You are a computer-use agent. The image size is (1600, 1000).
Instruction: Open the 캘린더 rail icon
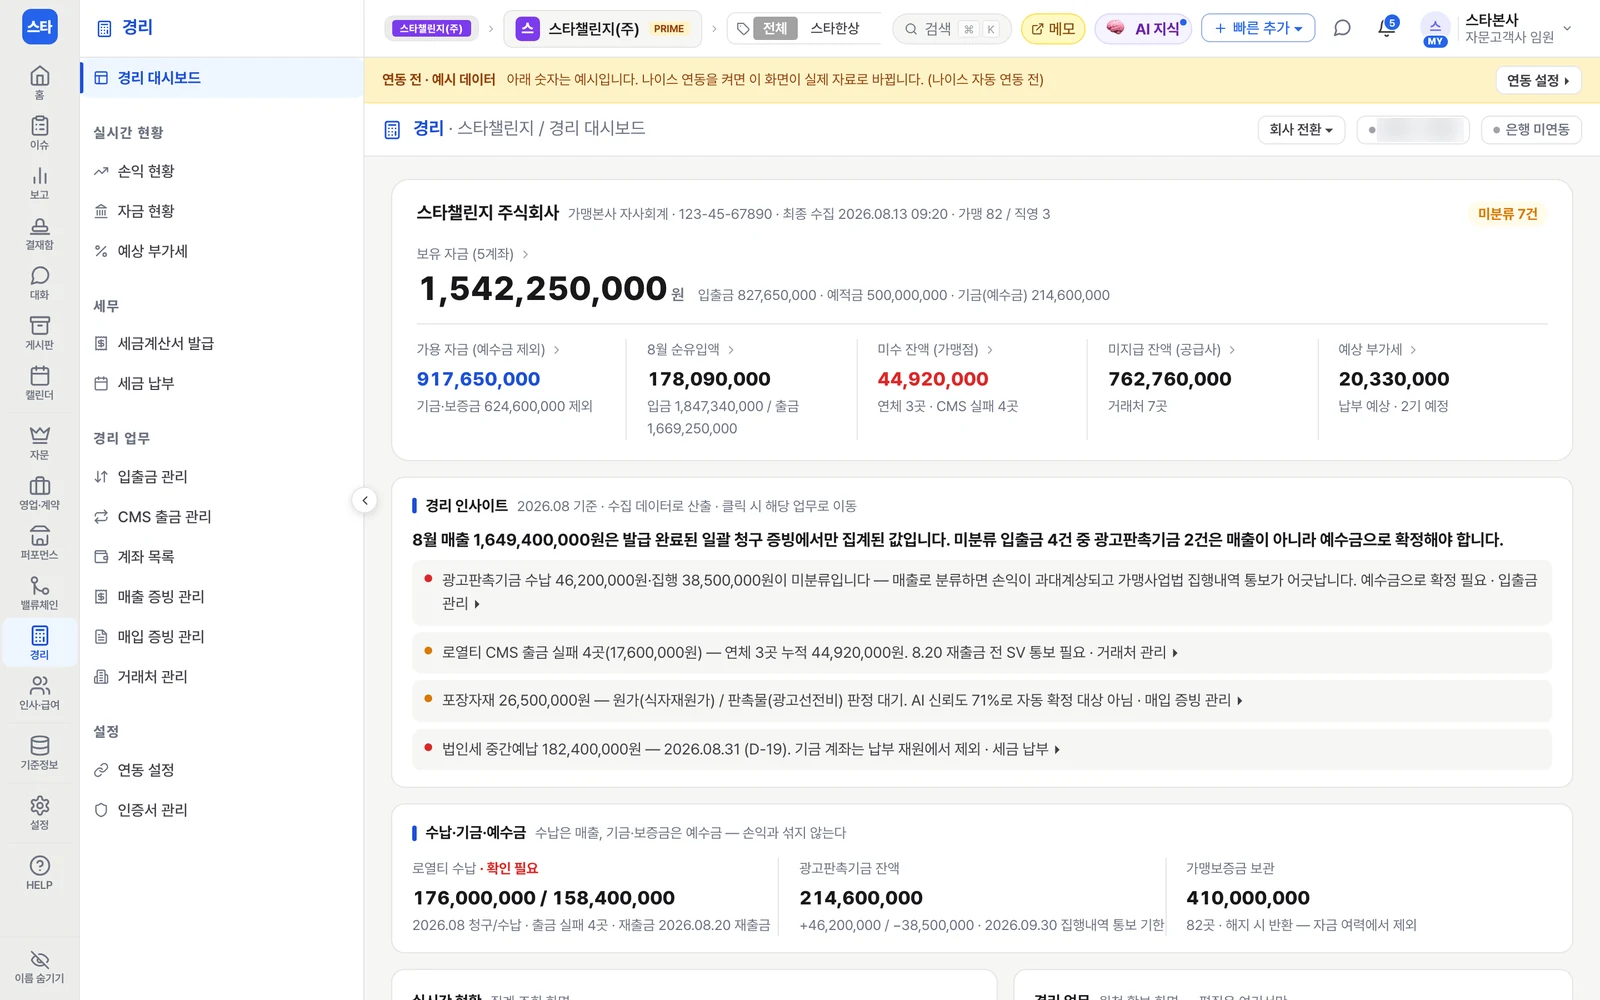(x=39, y=382)
